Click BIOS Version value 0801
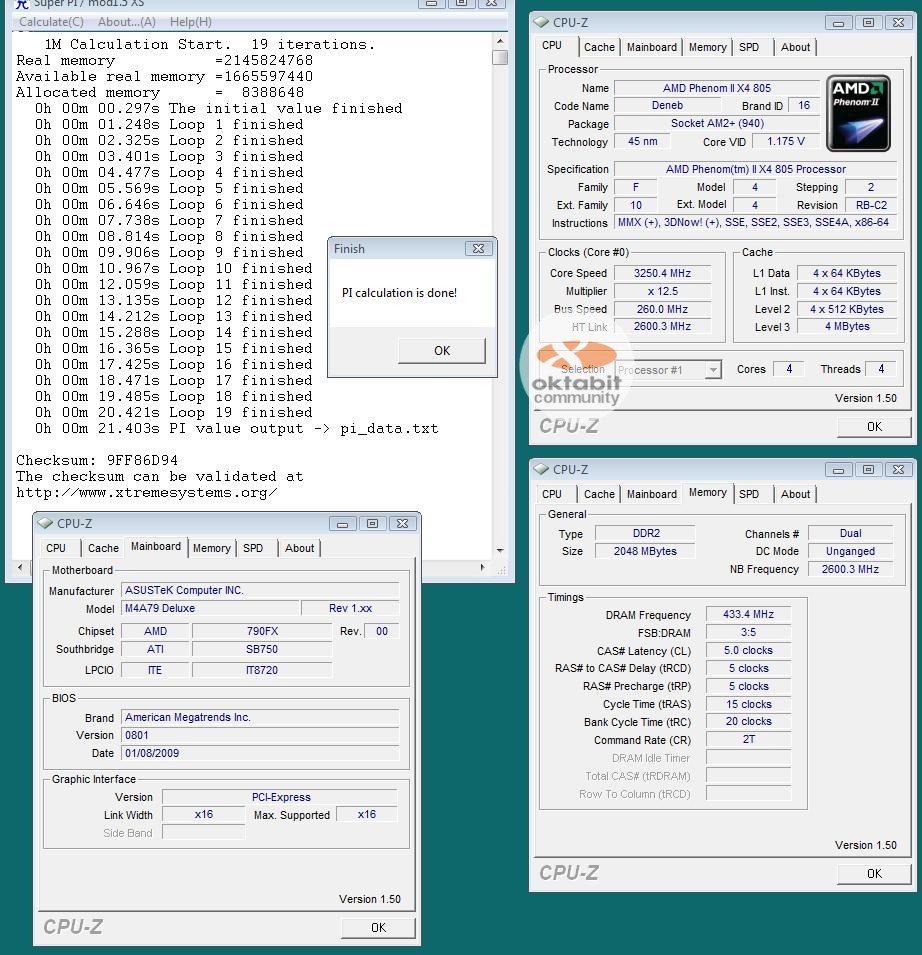 pos(260,735)
